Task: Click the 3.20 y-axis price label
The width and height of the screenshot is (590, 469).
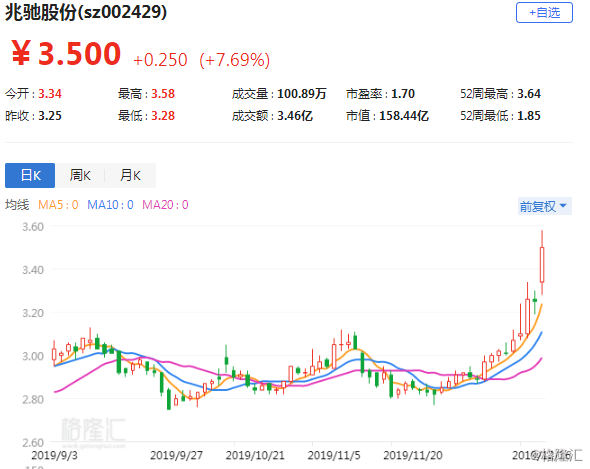Action: 33,313
